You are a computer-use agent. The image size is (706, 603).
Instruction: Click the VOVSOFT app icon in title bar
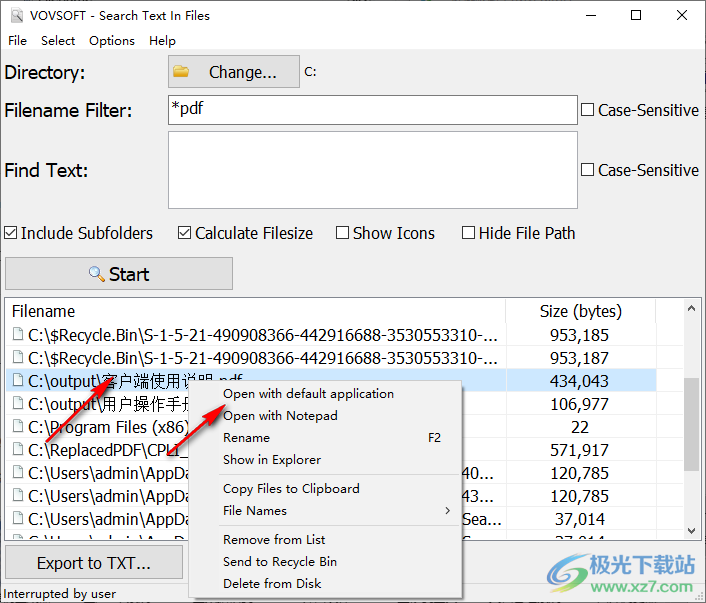click(17, 15)
